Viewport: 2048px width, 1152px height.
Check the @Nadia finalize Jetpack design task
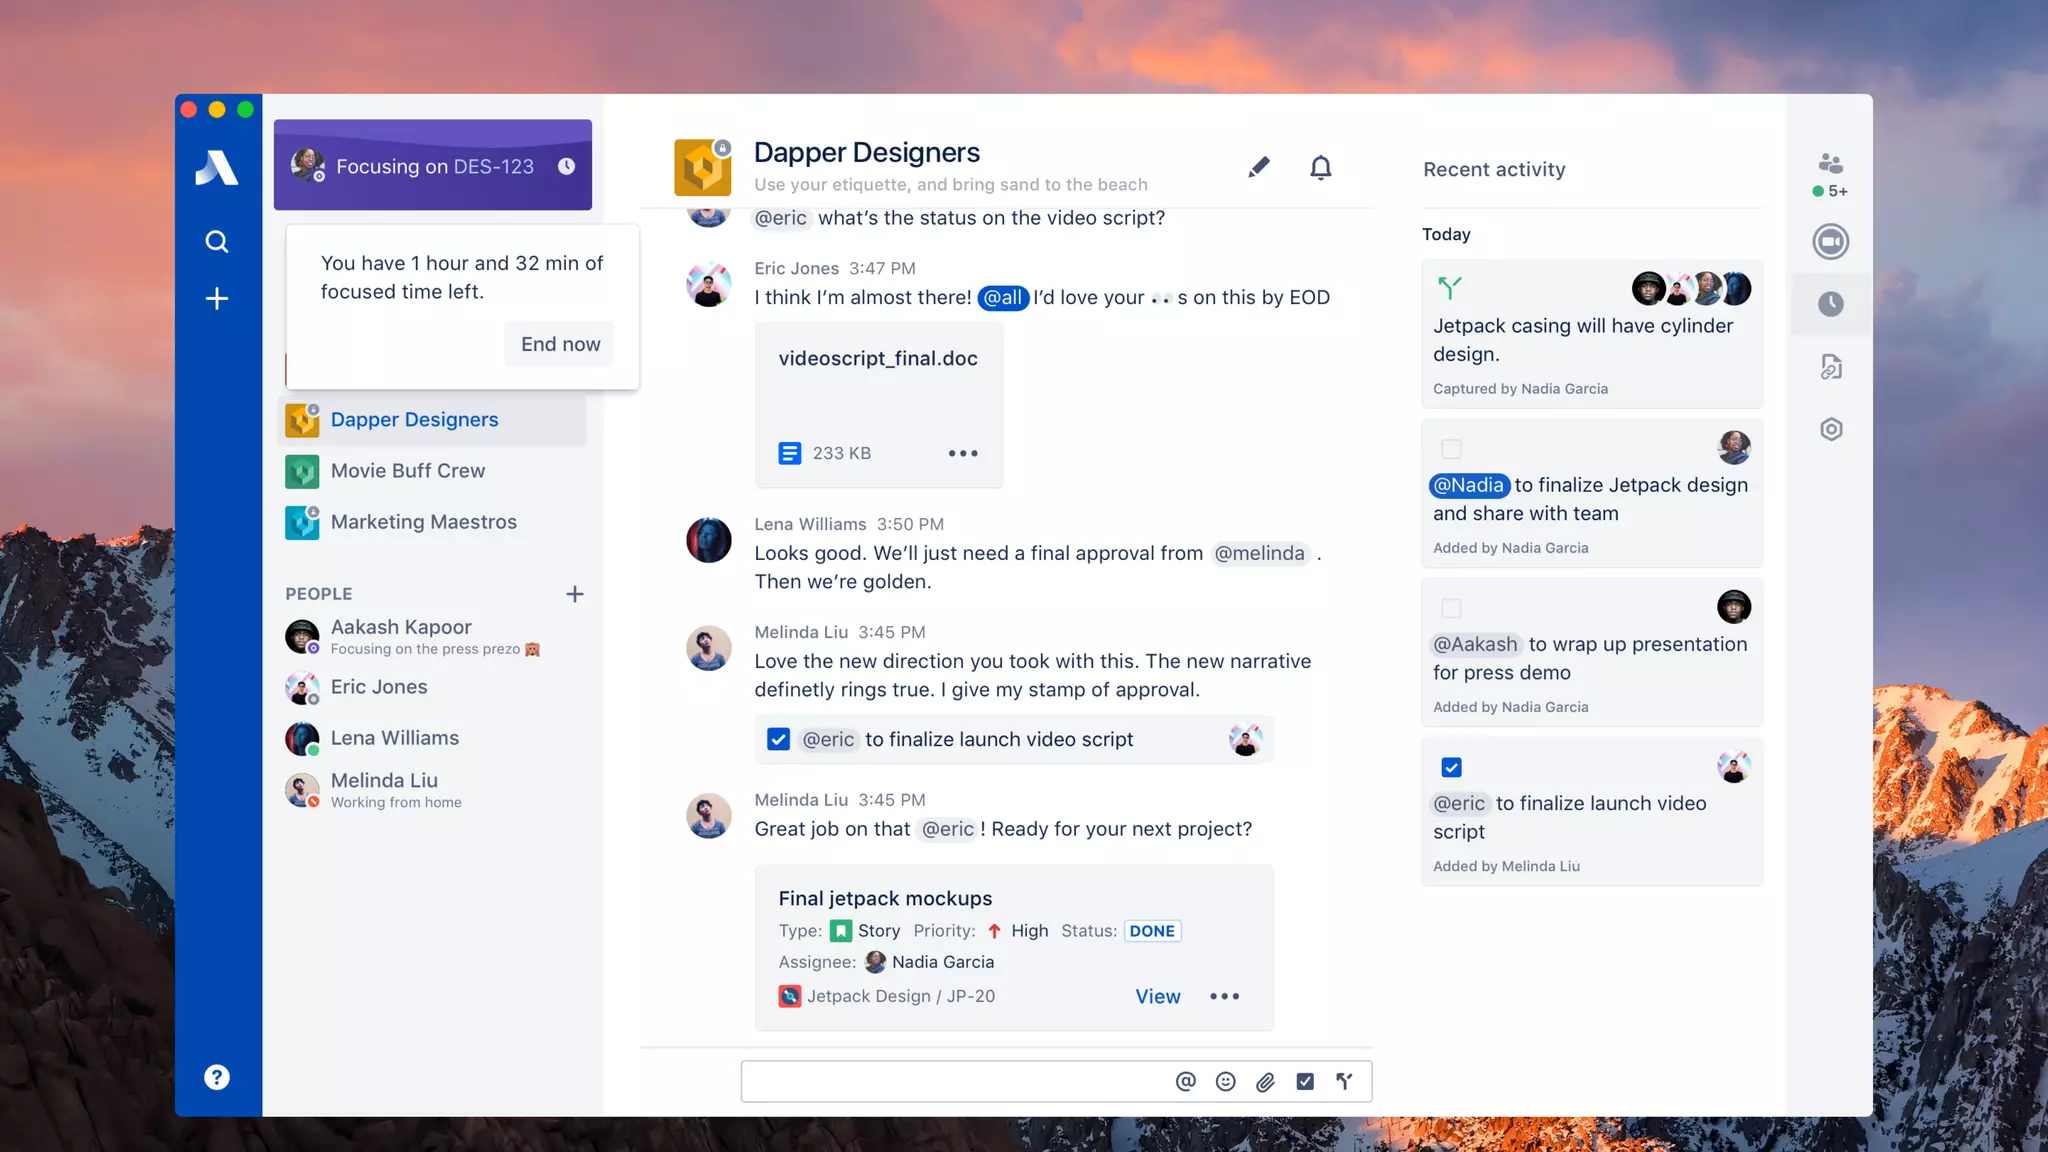tap(1451, 449)
